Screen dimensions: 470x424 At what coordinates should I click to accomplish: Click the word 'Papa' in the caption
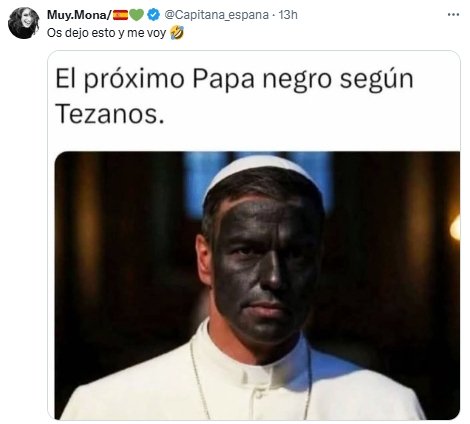click(x=223, y=80)
